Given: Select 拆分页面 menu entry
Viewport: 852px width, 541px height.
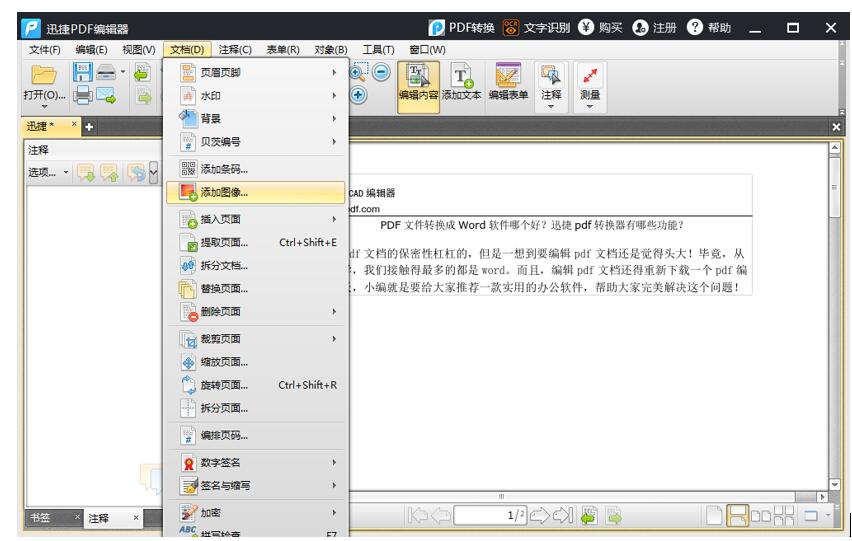Looking at the screenshot, I should 255,408.
